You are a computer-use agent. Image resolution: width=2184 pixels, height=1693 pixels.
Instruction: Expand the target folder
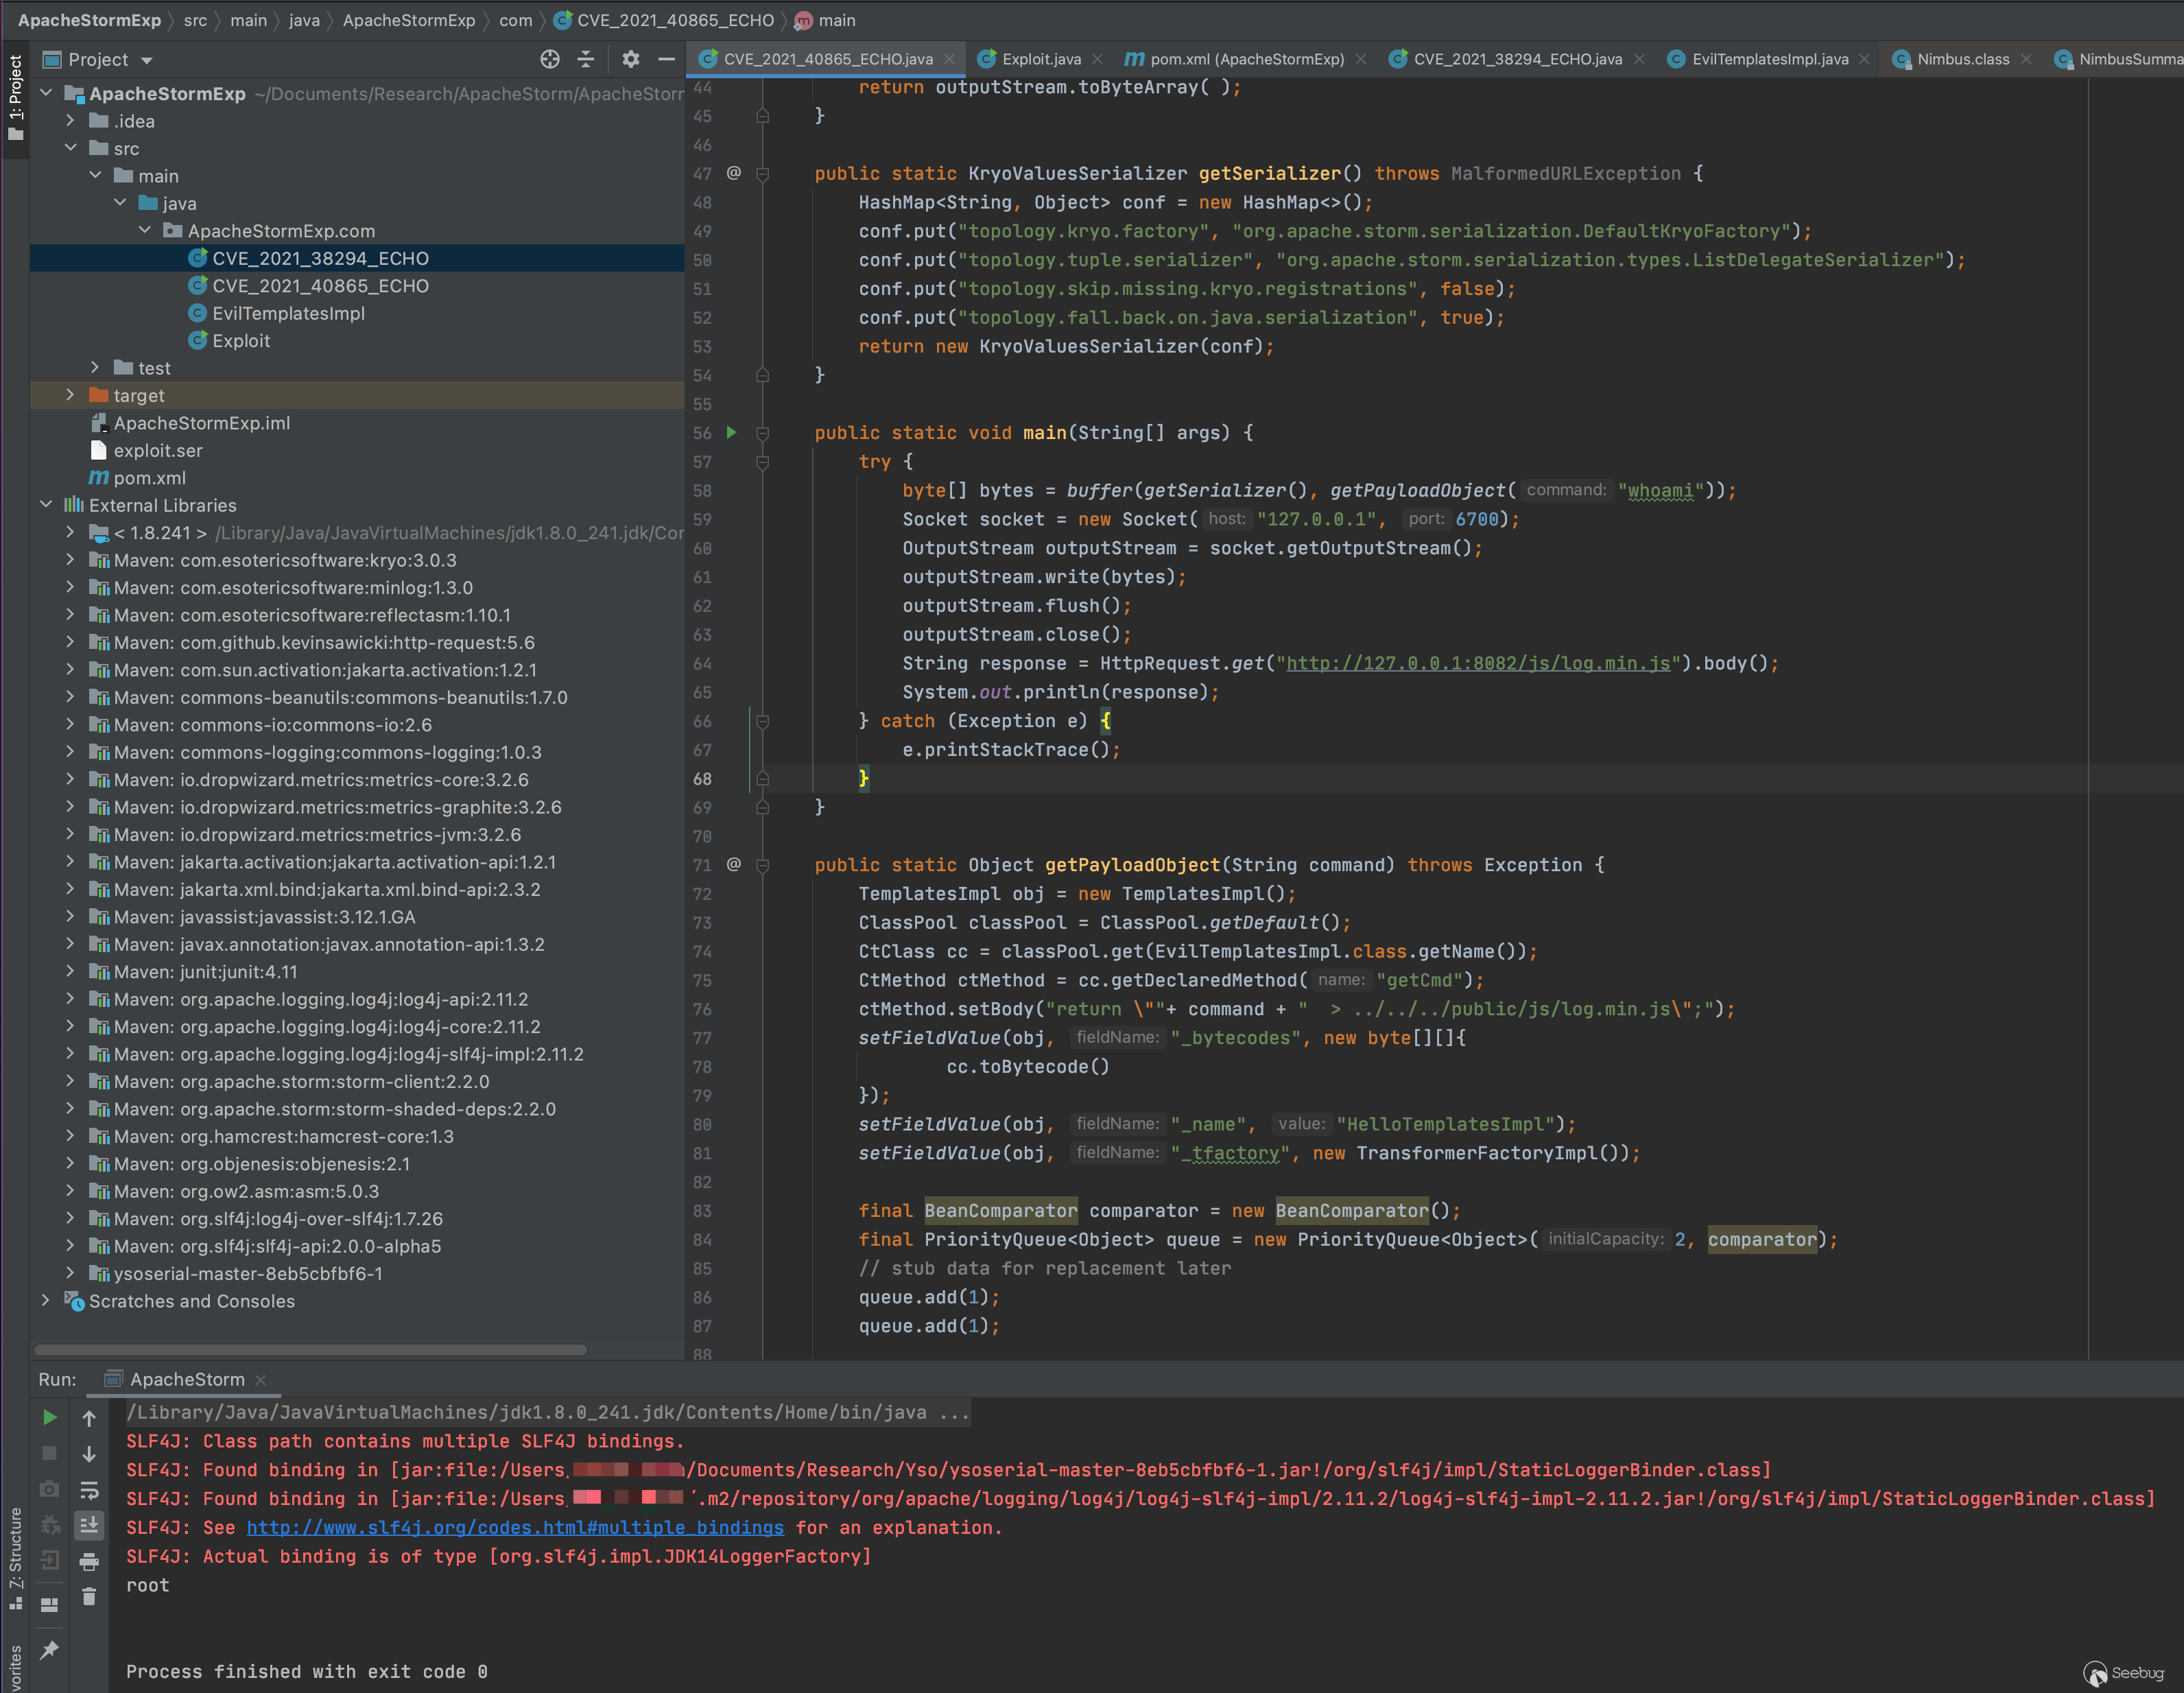pyautogui.click(x=70, y=395)
